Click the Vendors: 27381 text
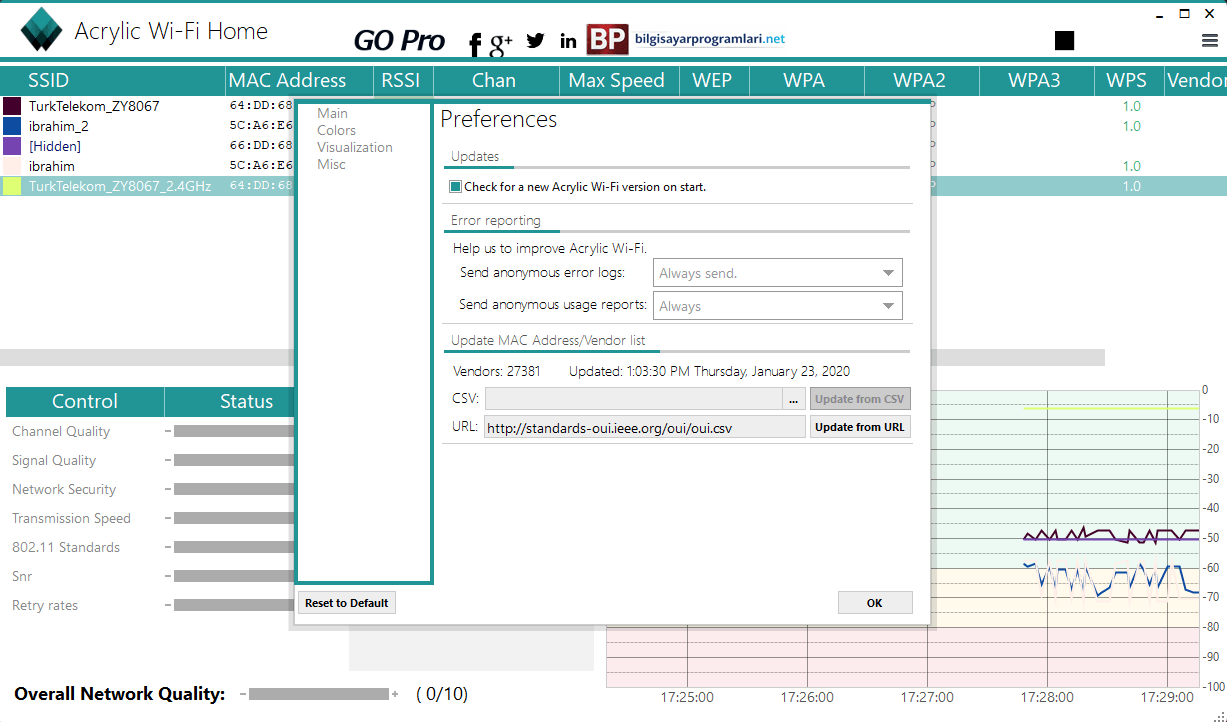Viewport: 1227px width, 722px height. click(x=496, y=371)
